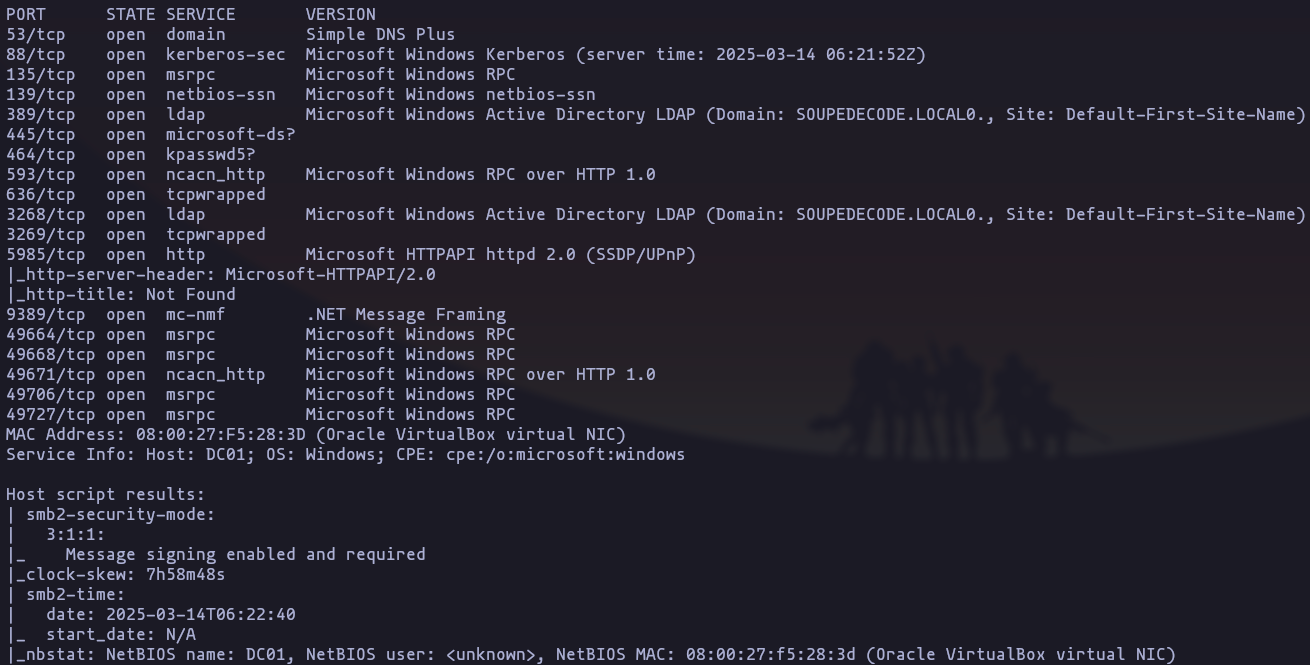Select Message signing enabled and required
The width and height of the screenshot is (1310, 665).
246,554
